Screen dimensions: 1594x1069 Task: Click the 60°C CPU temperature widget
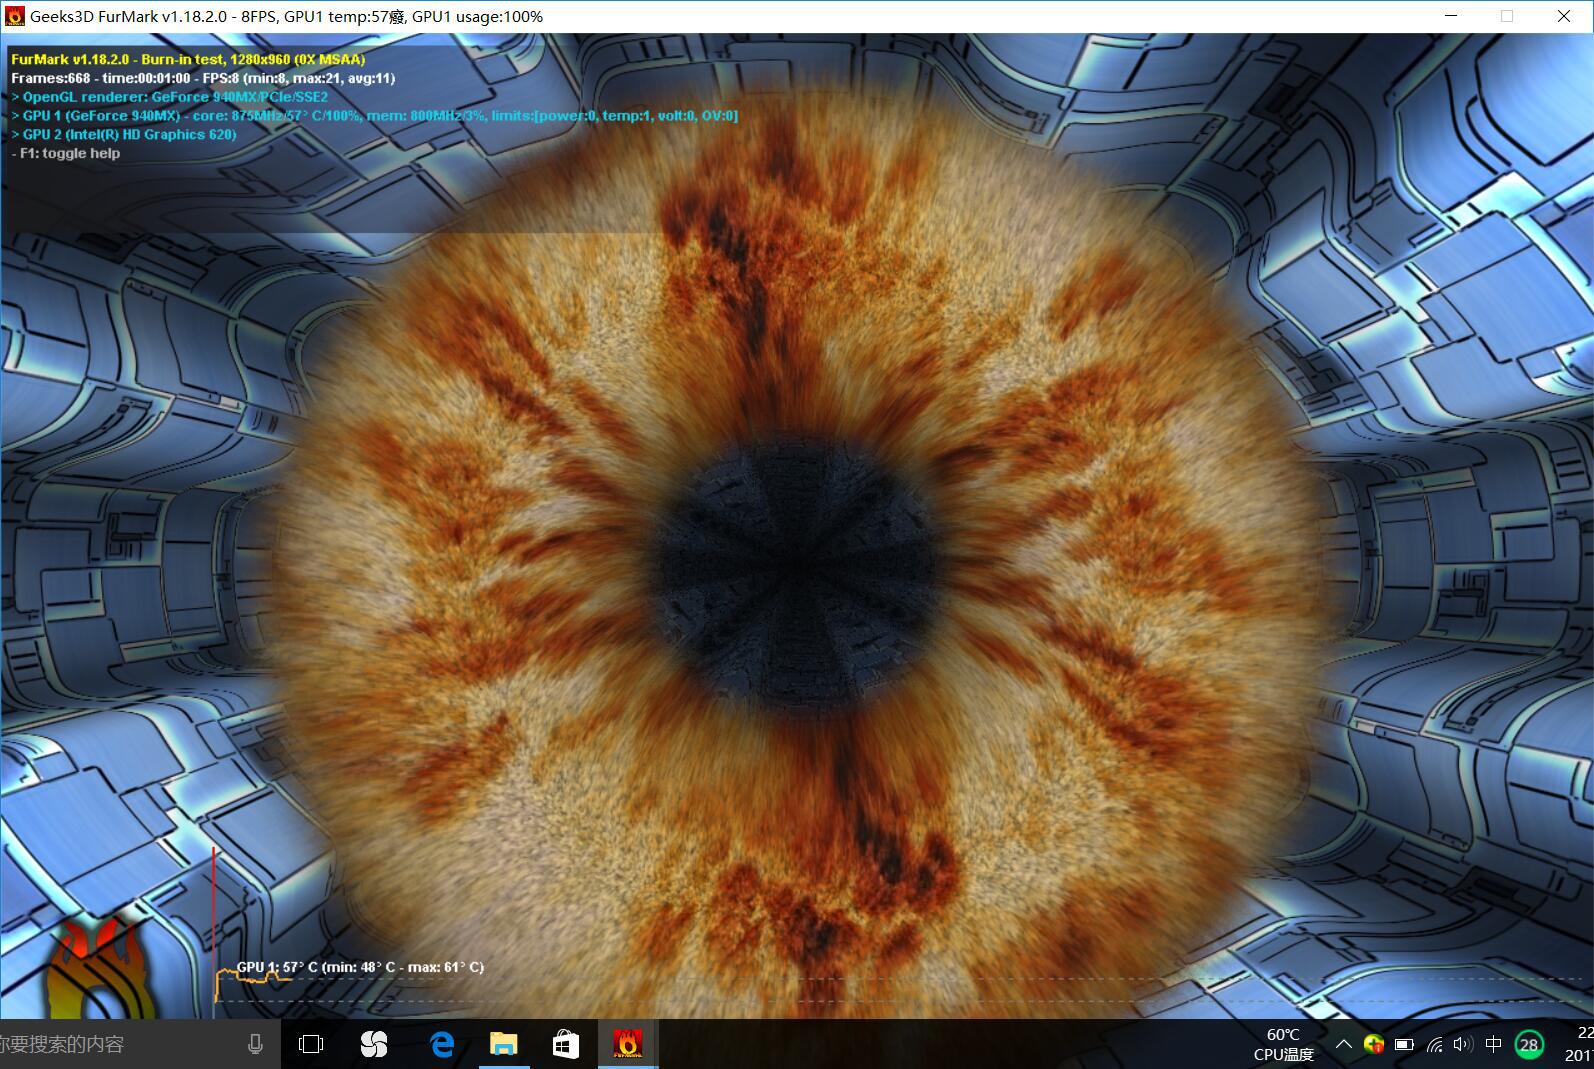pos(1283,1044)
